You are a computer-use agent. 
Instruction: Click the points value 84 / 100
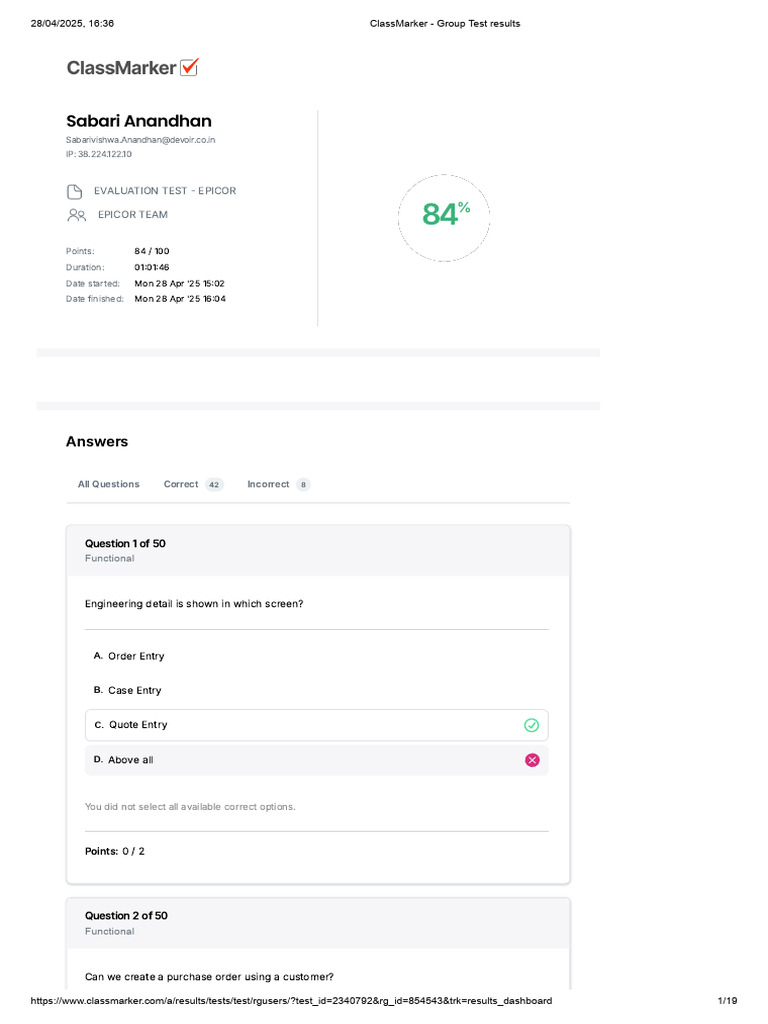pyautogui.click(x=152, y=251)
